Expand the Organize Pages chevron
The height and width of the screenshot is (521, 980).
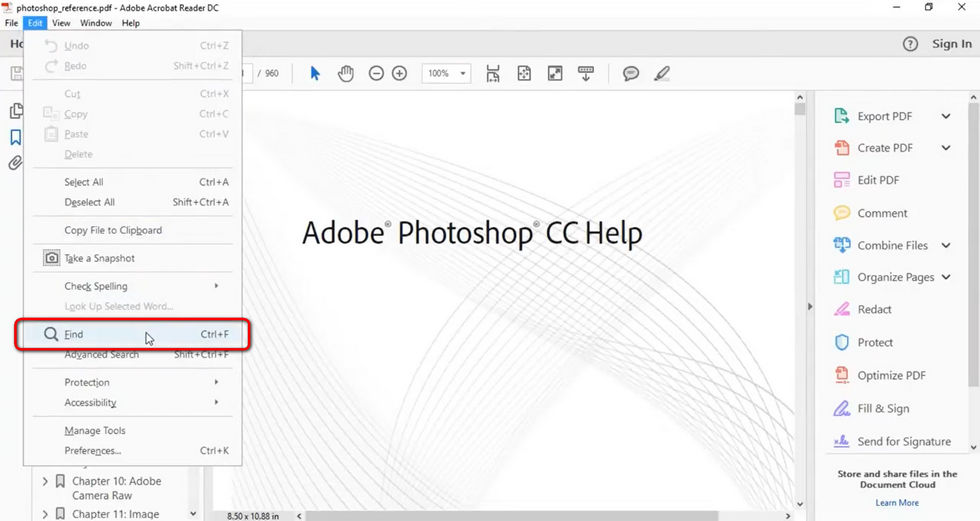(x=946, y=277)
